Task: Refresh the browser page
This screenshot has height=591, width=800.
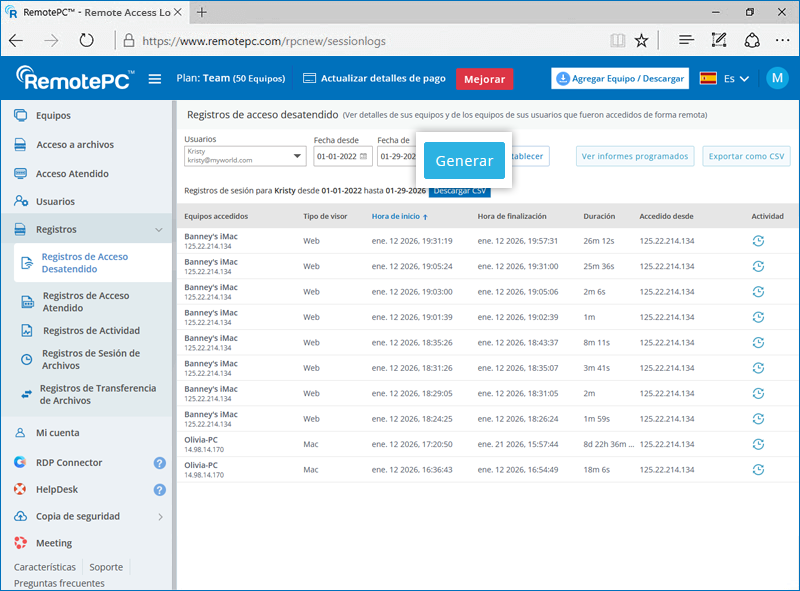Action: [87, 41]
